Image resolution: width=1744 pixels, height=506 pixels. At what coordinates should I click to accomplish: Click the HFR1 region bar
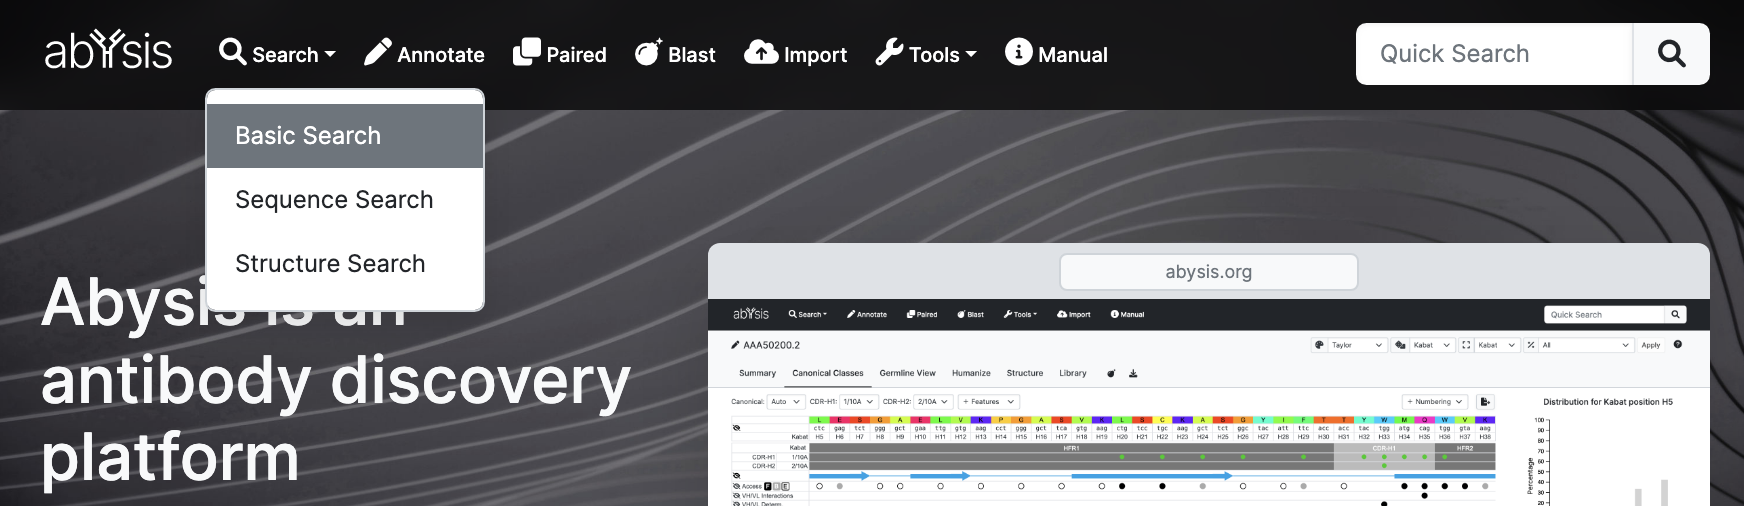1071,448
